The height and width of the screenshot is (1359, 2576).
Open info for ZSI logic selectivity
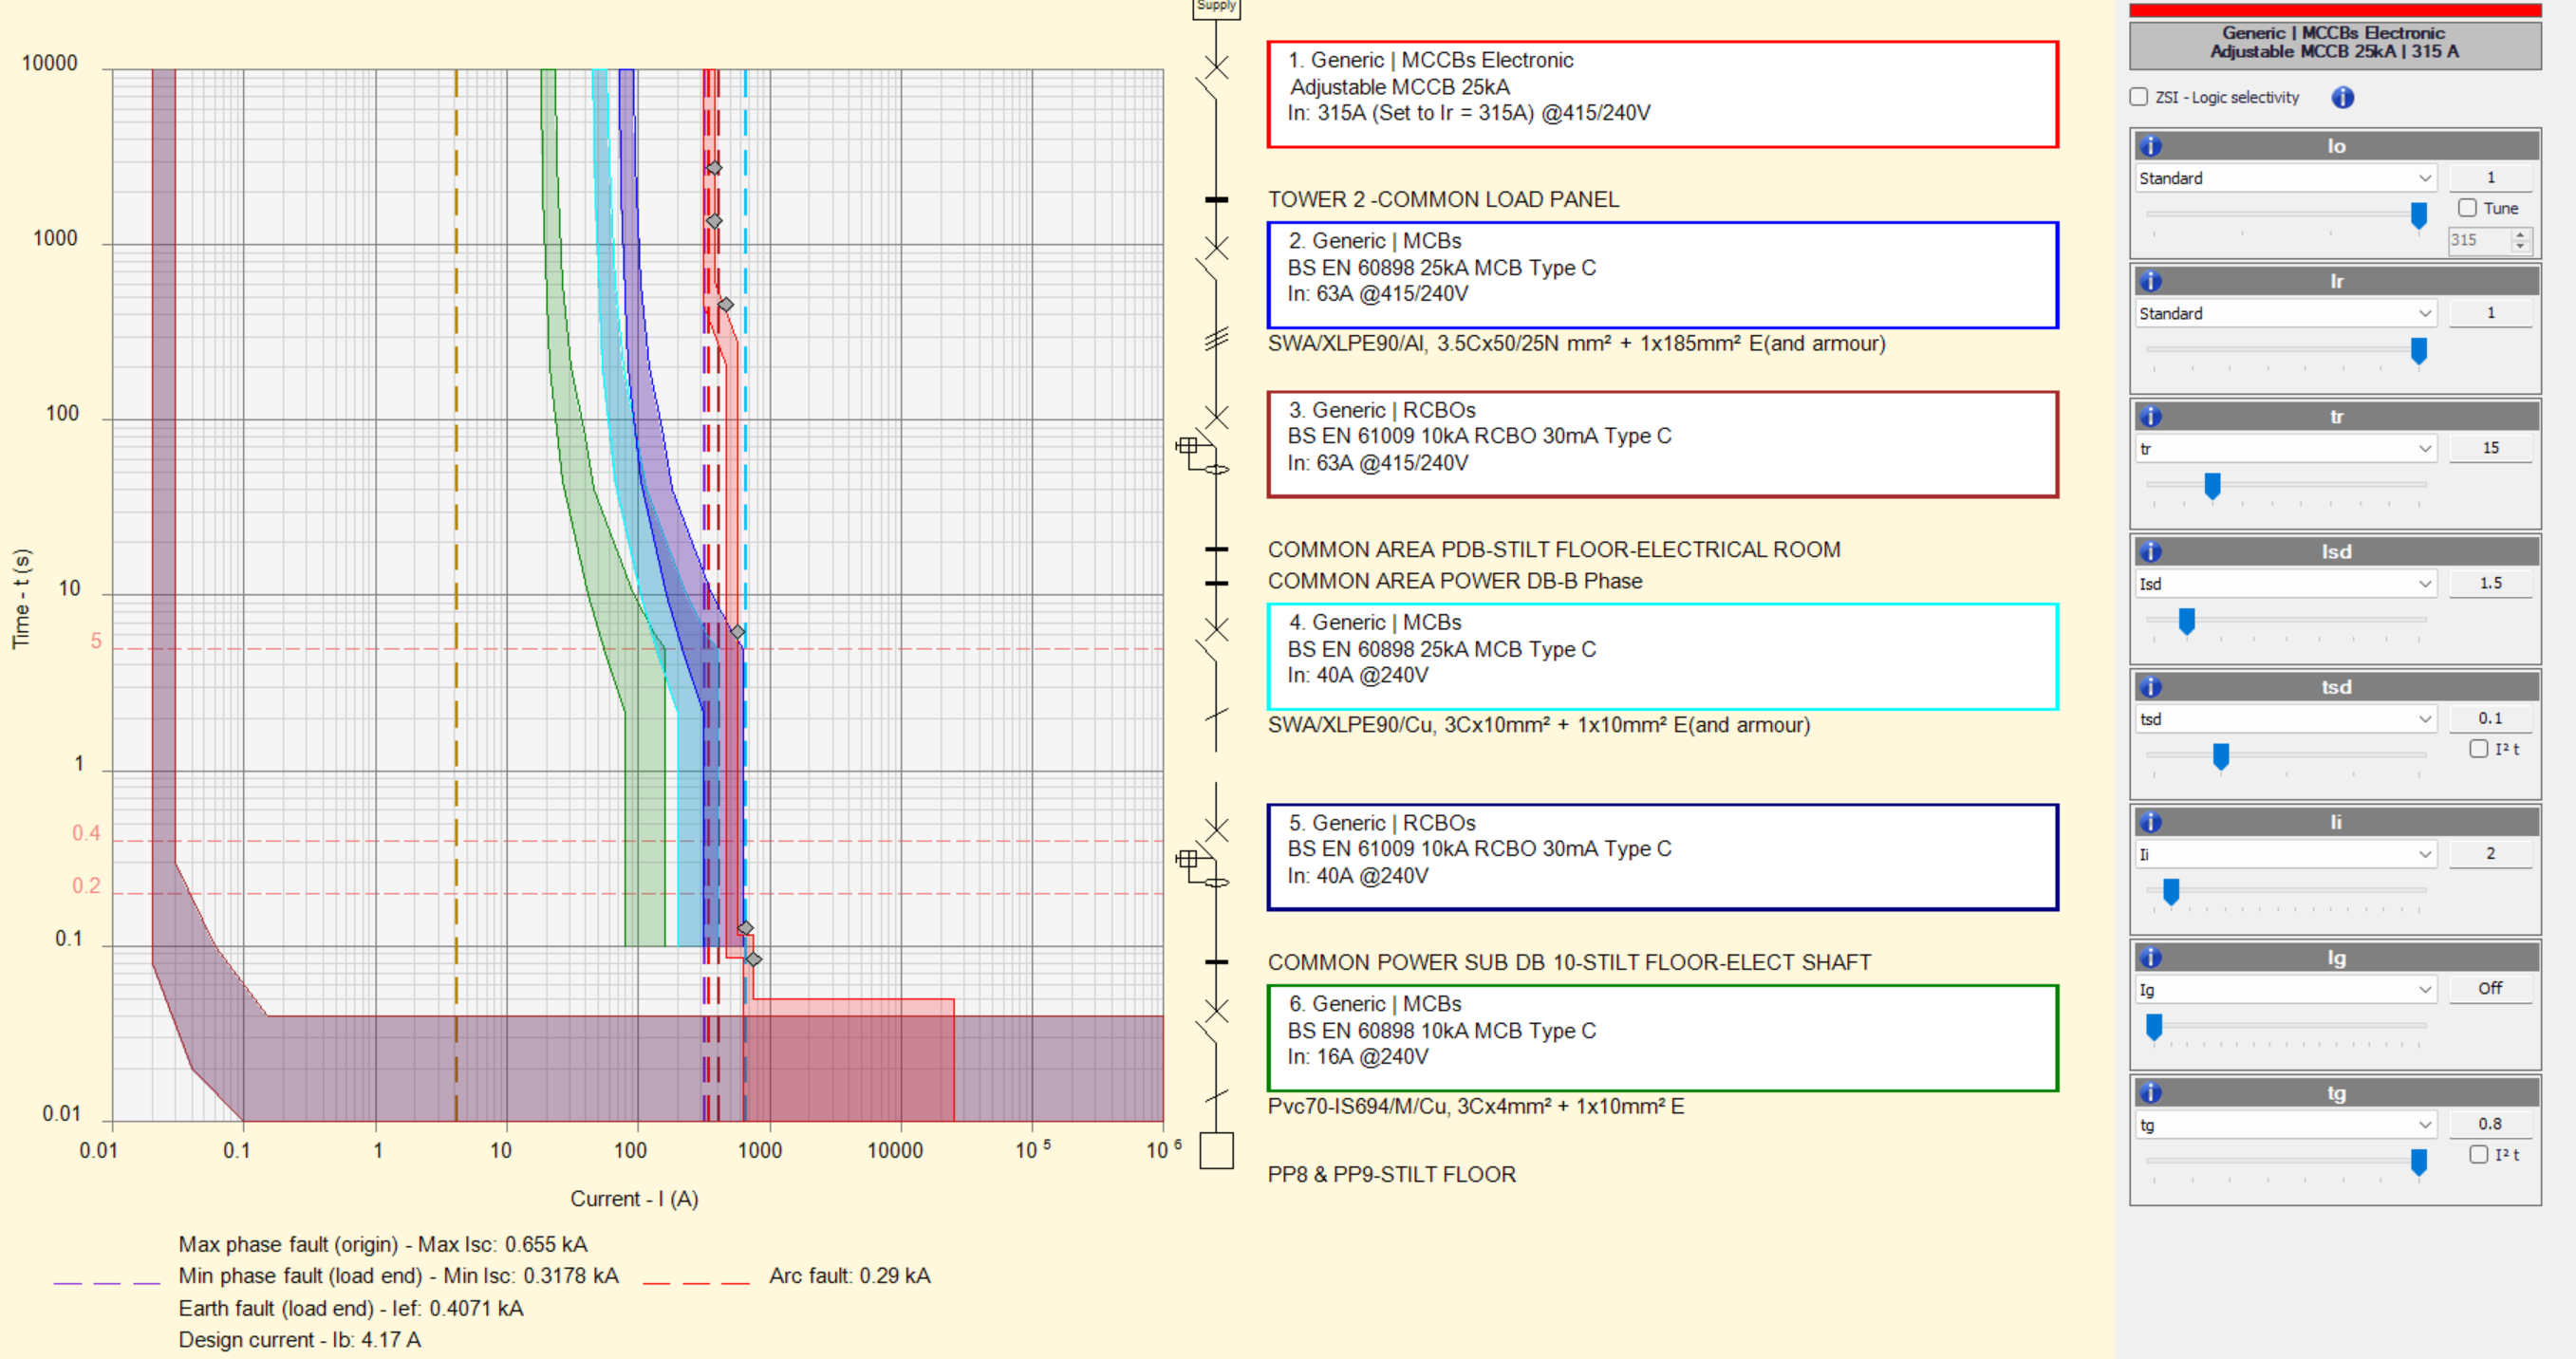(2342, 97)
